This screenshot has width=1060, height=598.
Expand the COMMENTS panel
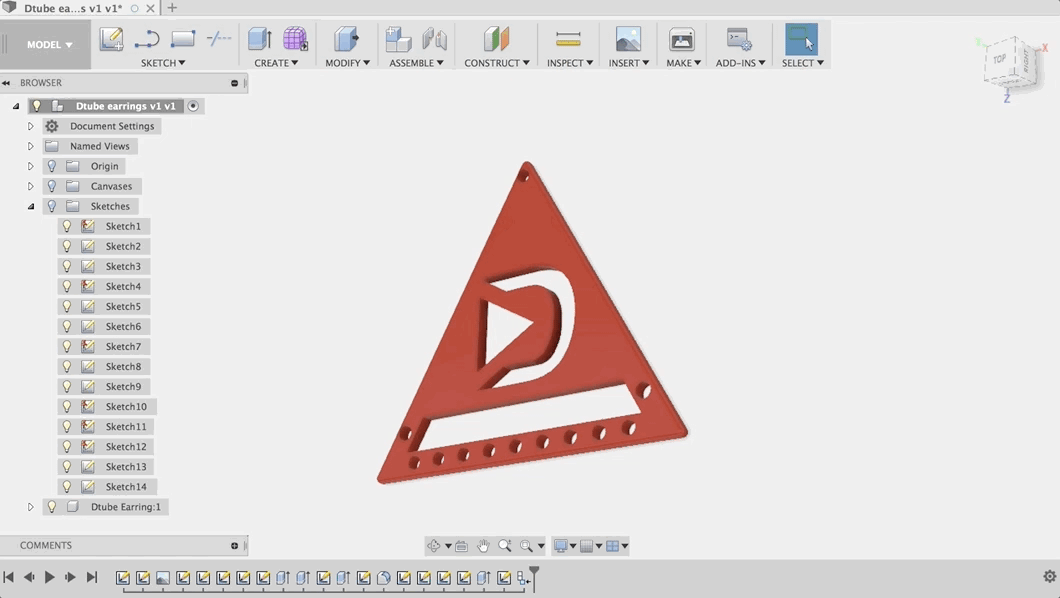(x=235, y=546)
